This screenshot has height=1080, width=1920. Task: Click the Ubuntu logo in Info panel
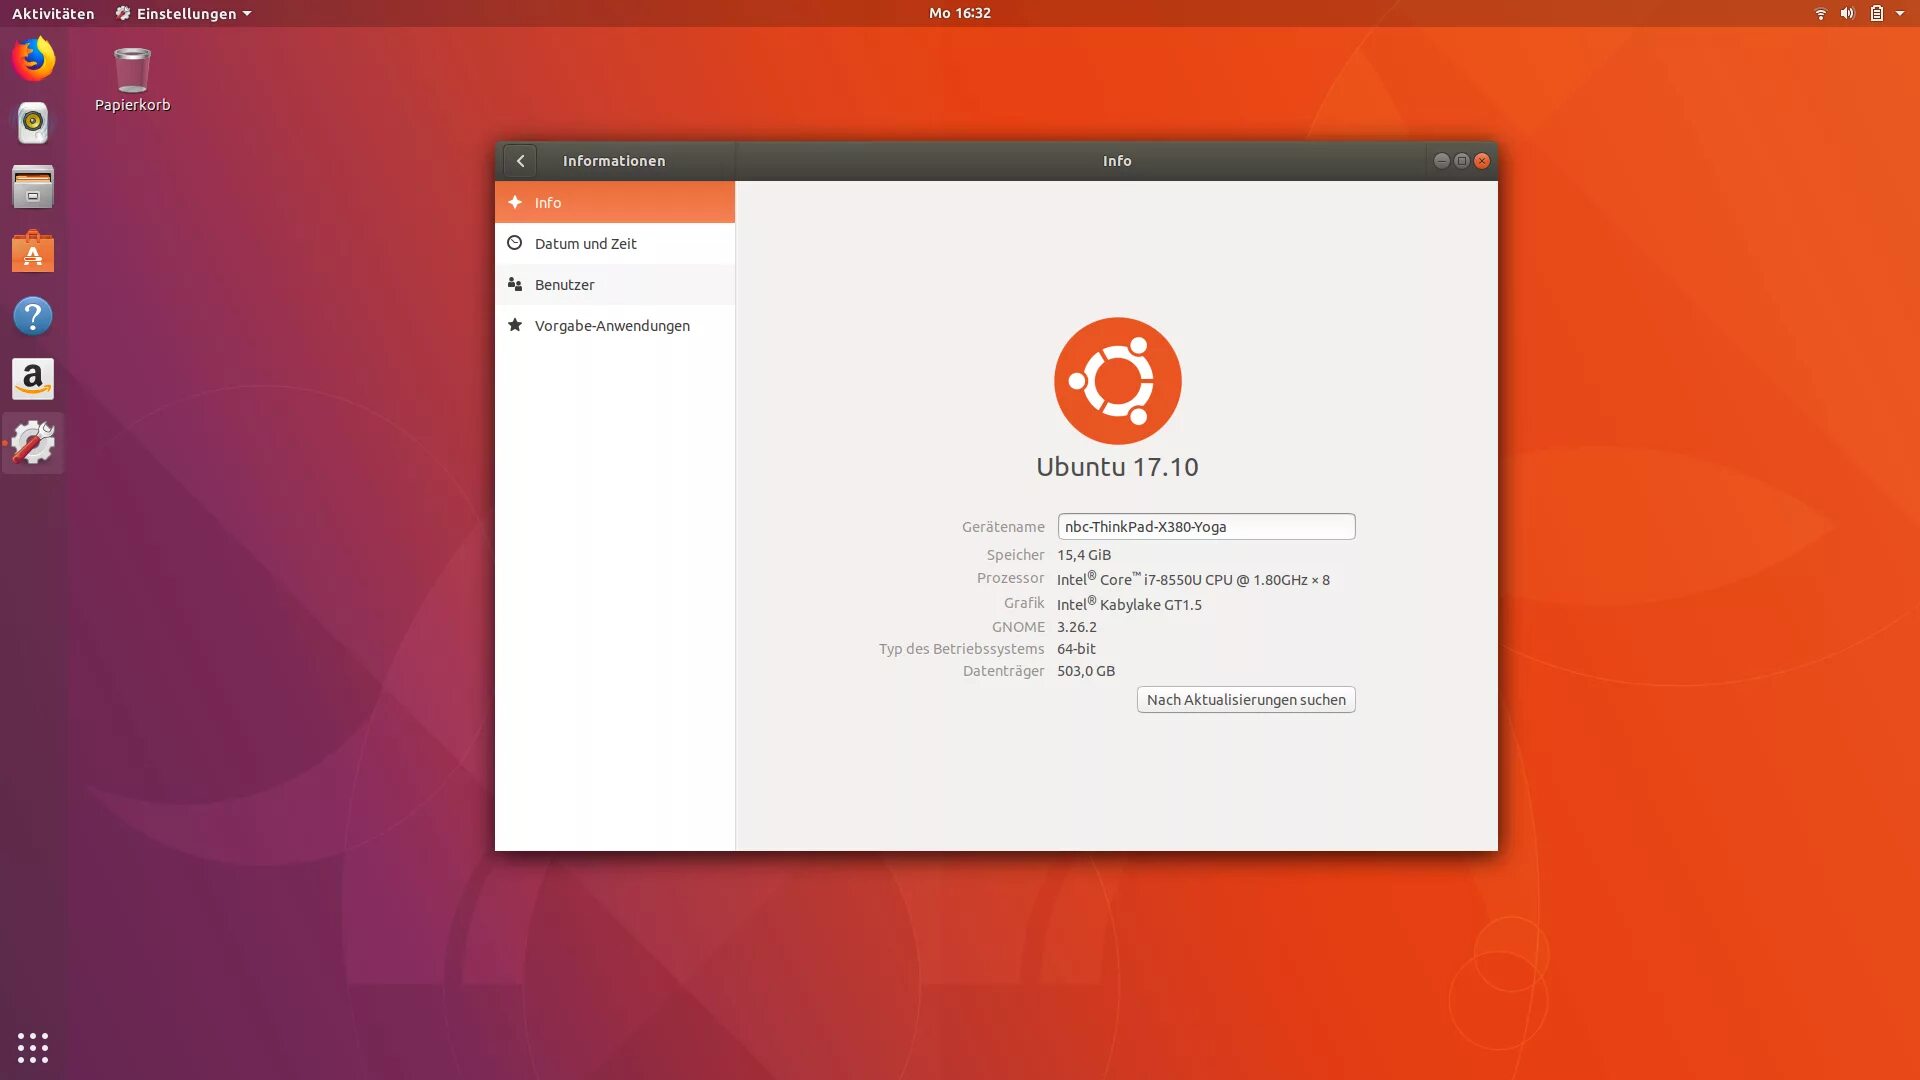1117,381
